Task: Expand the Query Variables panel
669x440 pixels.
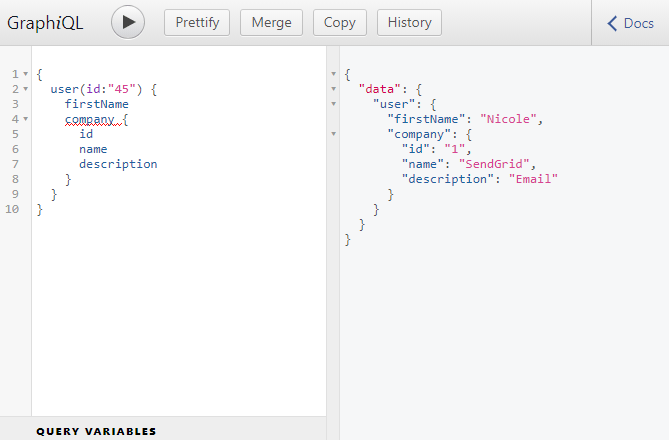Action: (x=96, y=431)
